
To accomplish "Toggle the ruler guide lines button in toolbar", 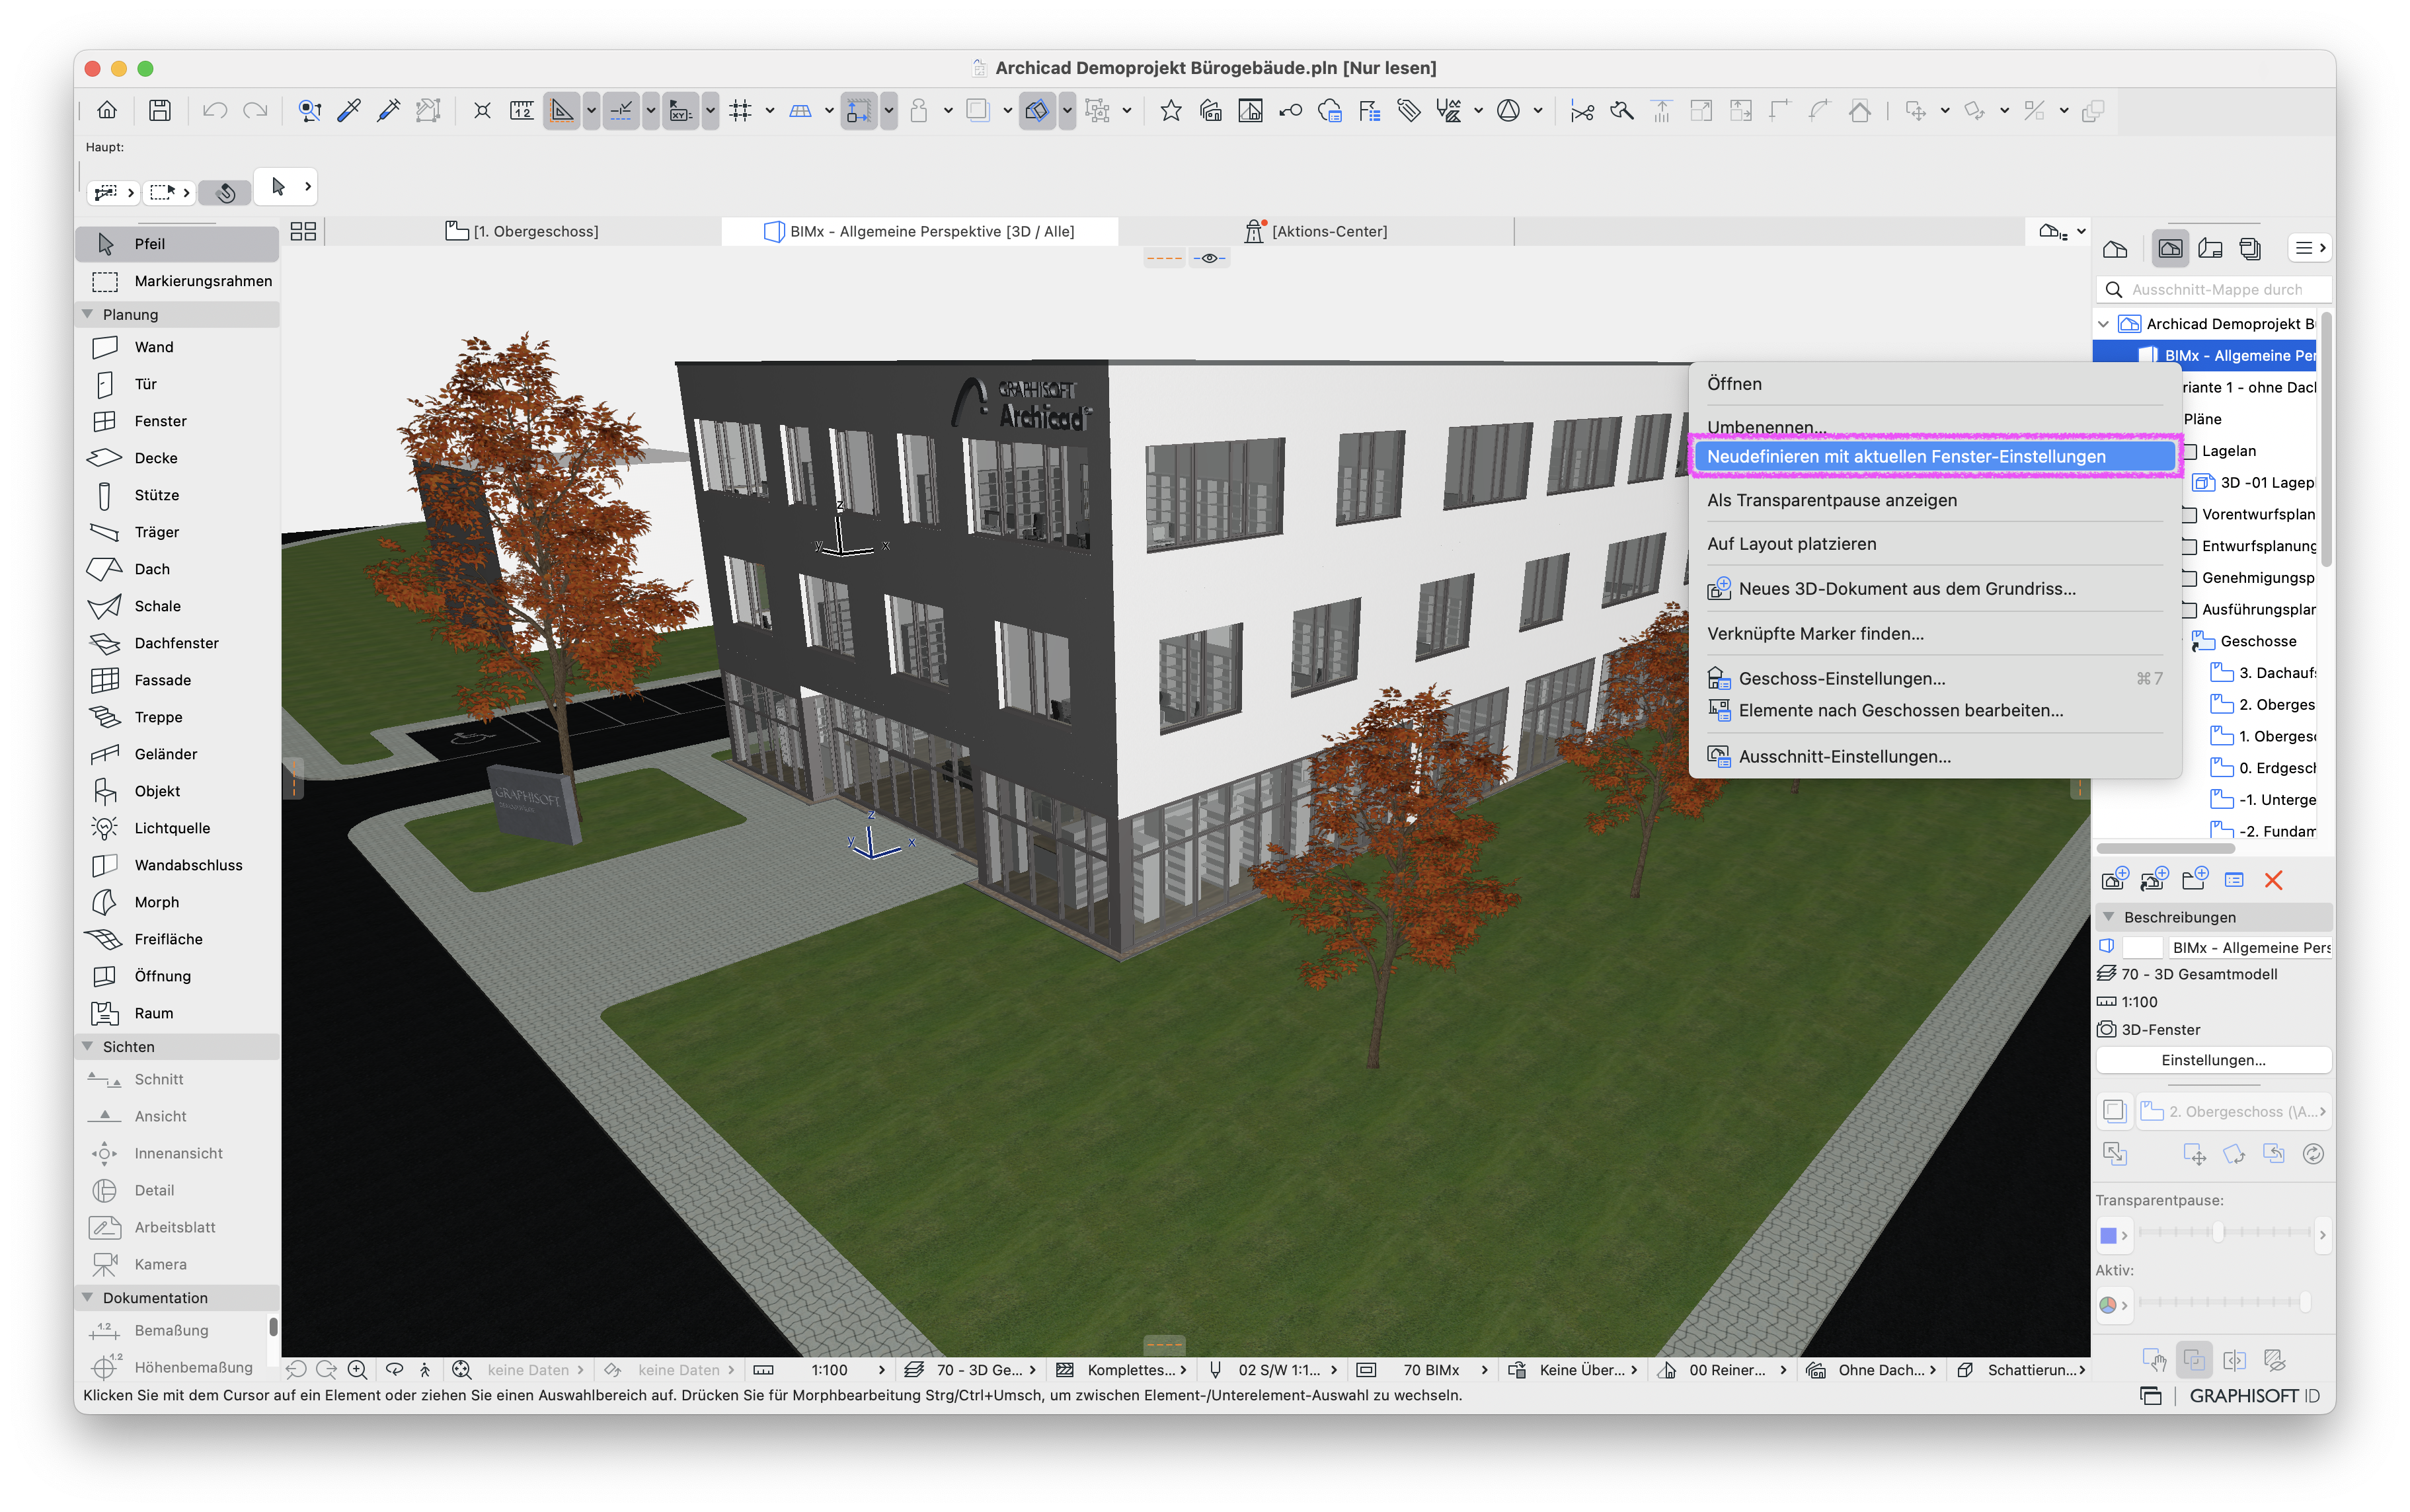I will [562, 110].
